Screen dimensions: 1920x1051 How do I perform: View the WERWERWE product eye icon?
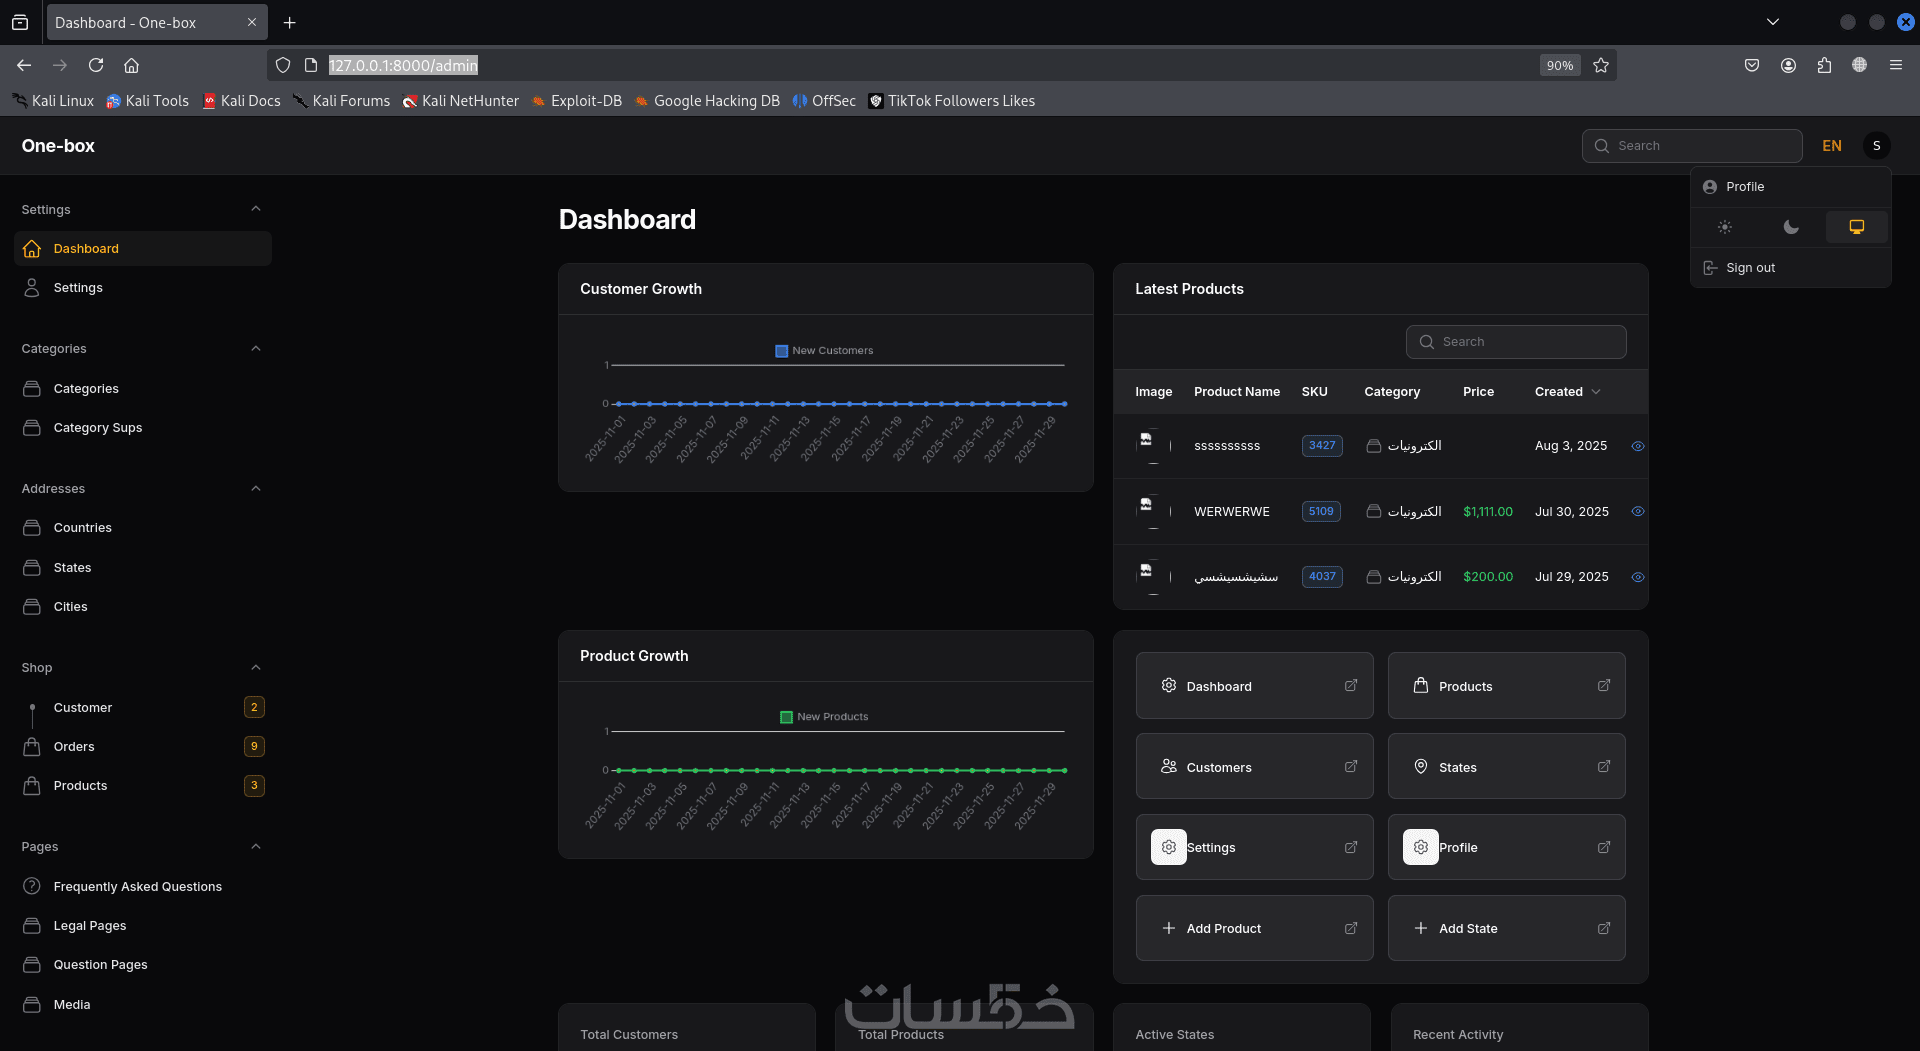pos(1638,511)
